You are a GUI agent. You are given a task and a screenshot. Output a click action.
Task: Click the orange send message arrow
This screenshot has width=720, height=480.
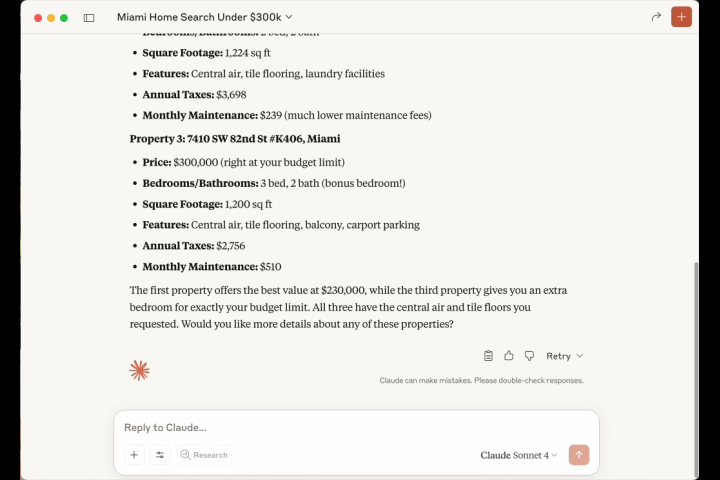click(578, 455)
